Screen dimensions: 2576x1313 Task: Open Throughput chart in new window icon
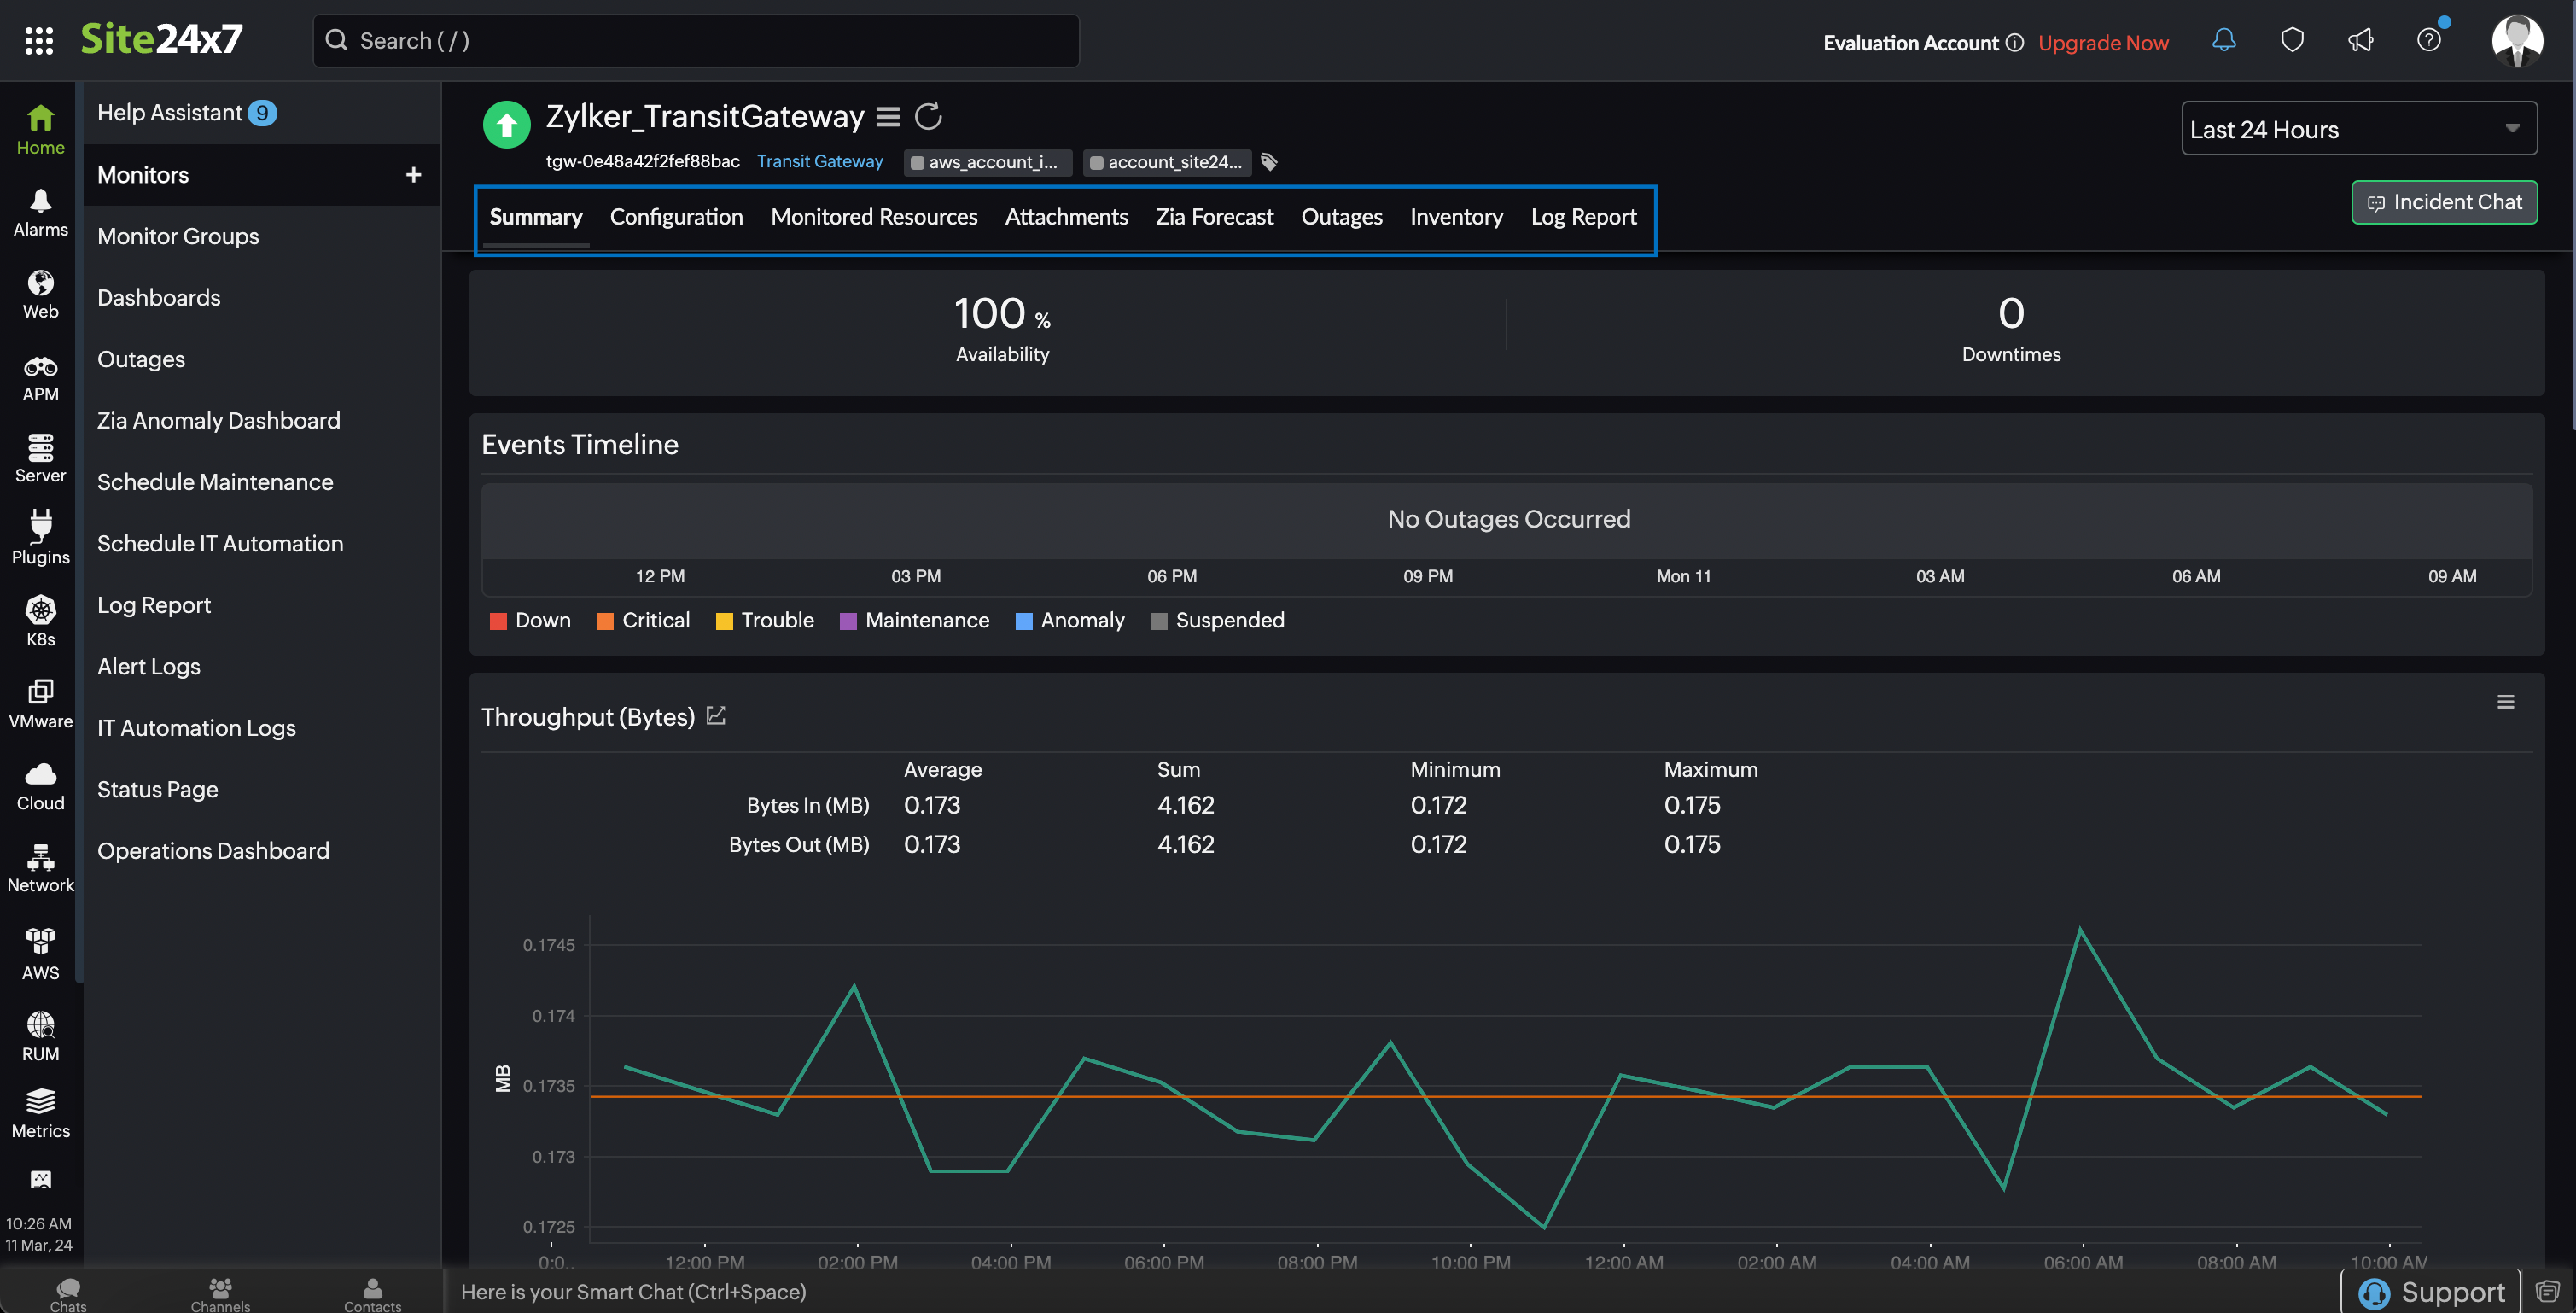tap(716, 716)
